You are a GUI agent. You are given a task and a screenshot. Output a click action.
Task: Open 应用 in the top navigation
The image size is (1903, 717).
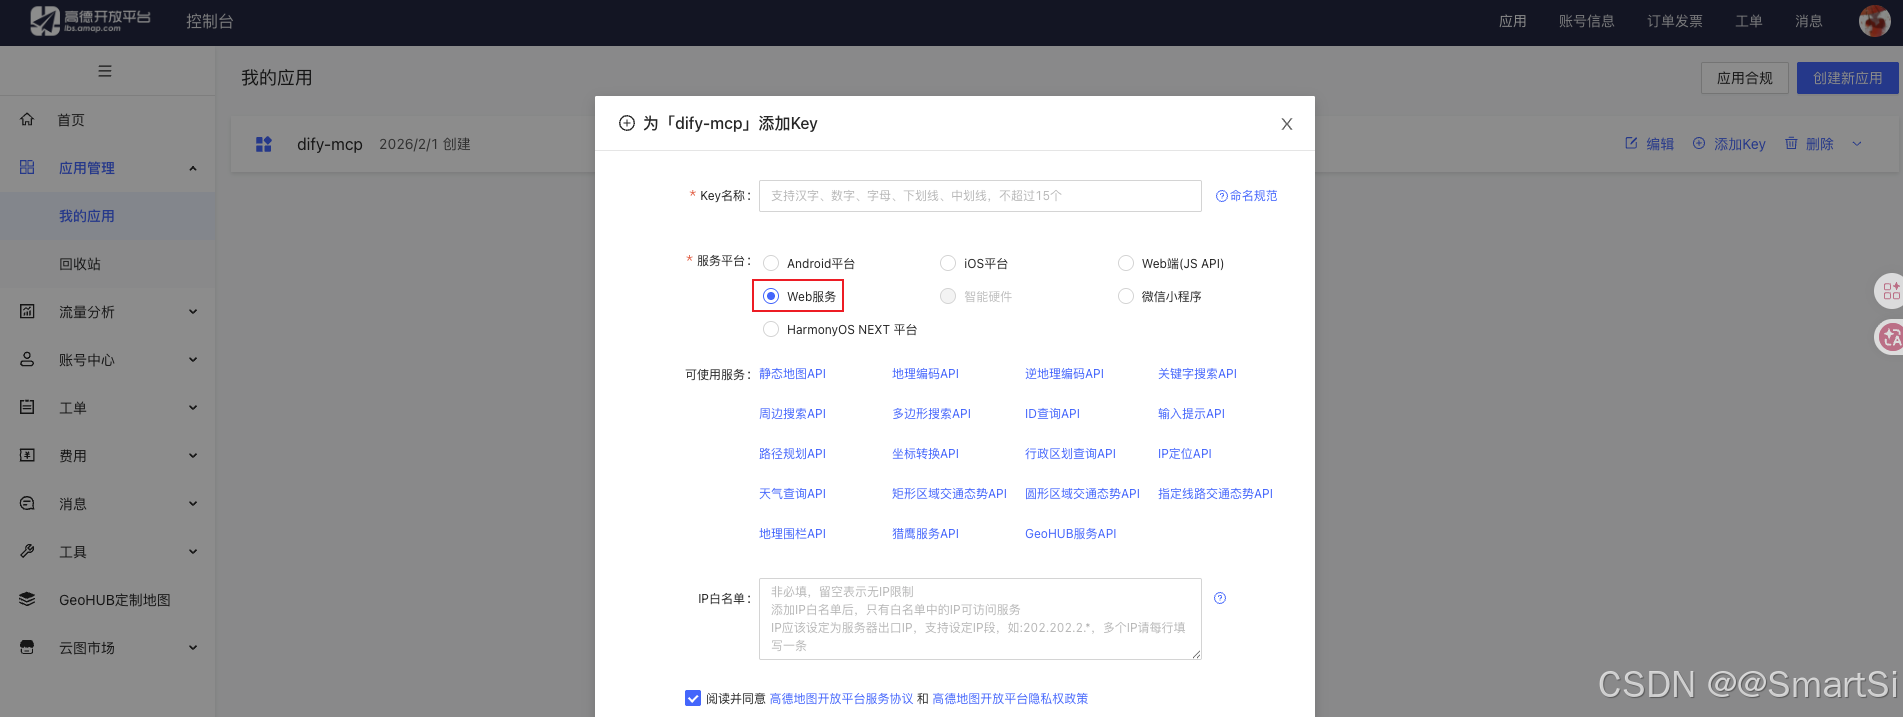pyautogui.click(x=1512, y=21)
